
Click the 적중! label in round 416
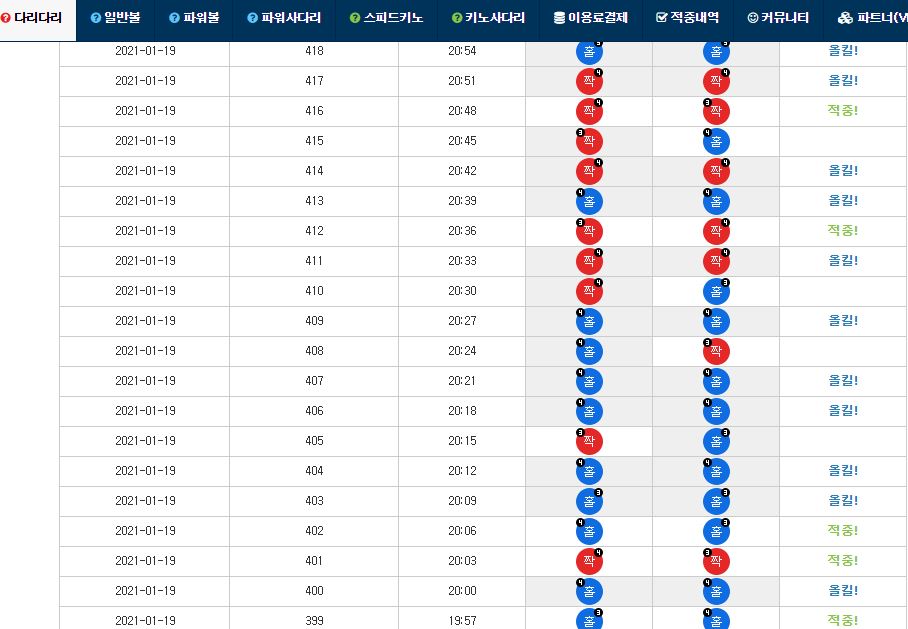click(x=843, y=111)
